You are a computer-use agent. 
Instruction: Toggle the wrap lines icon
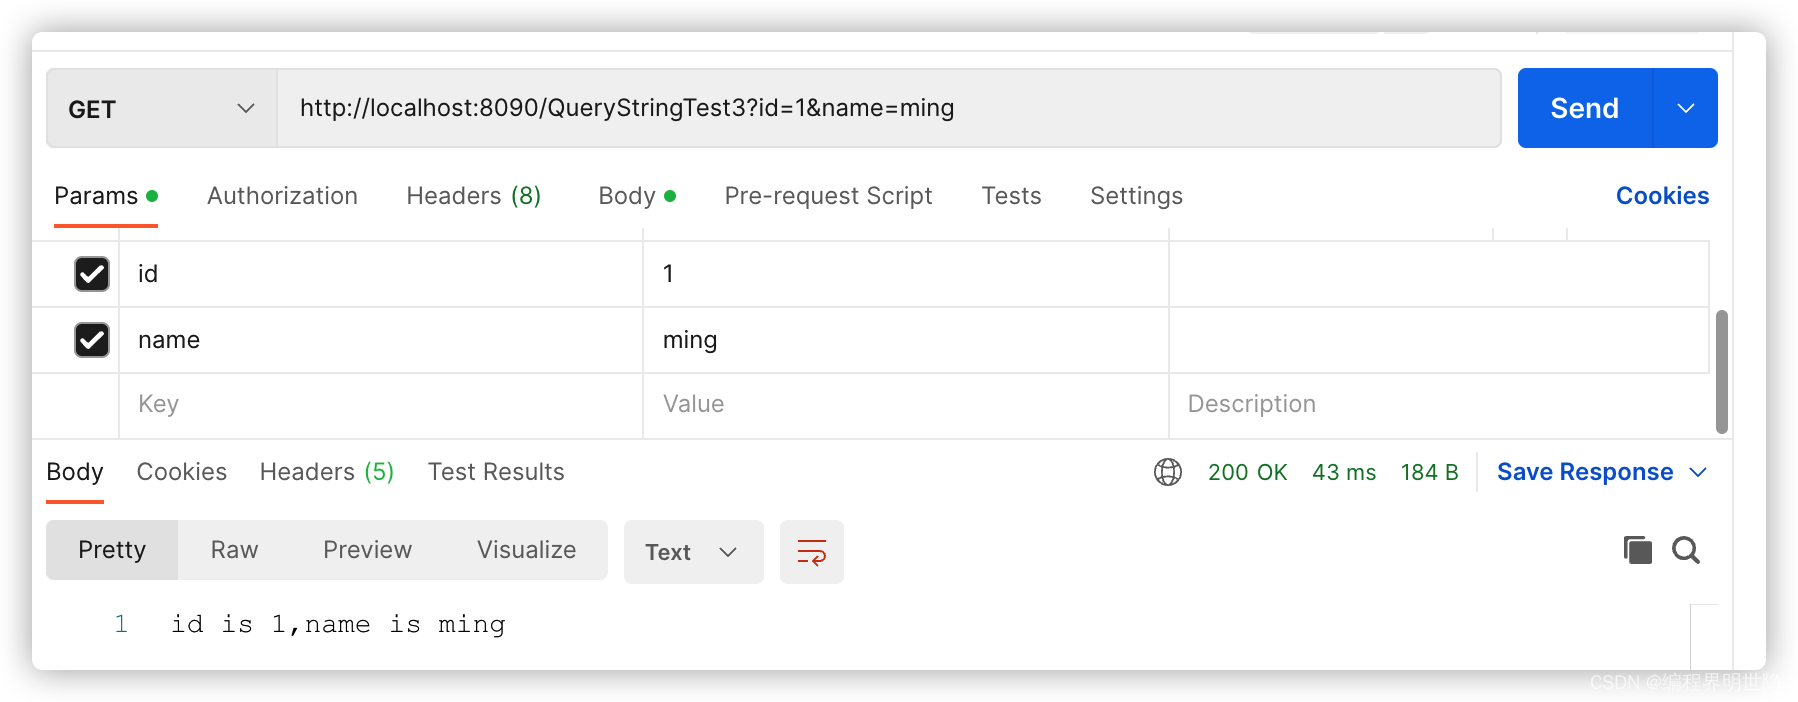811,552
